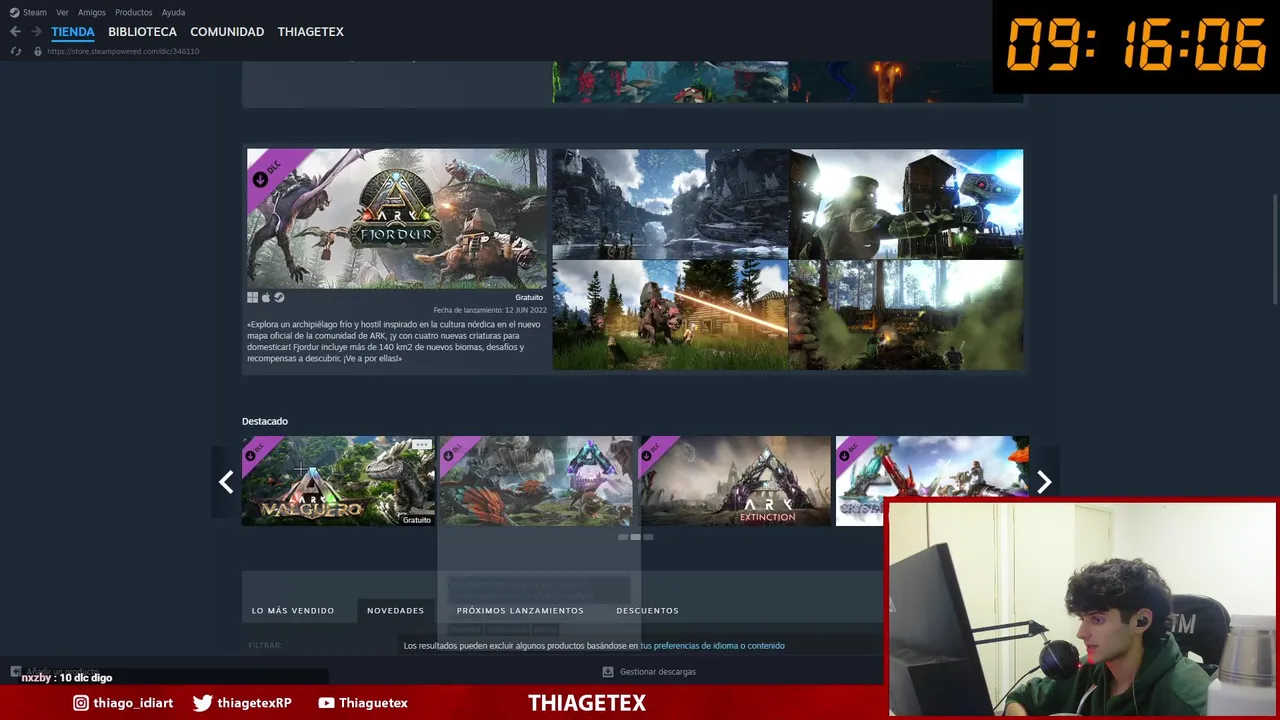The width and height of the screenshot is (1280, 720).
Task: Open Gestionar descargas
Action: [x=658, y=672]
